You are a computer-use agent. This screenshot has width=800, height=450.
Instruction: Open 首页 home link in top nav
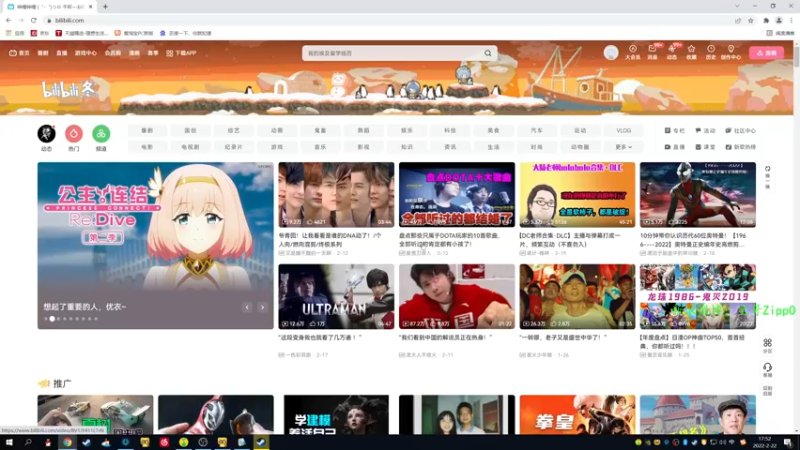point(19,53)
